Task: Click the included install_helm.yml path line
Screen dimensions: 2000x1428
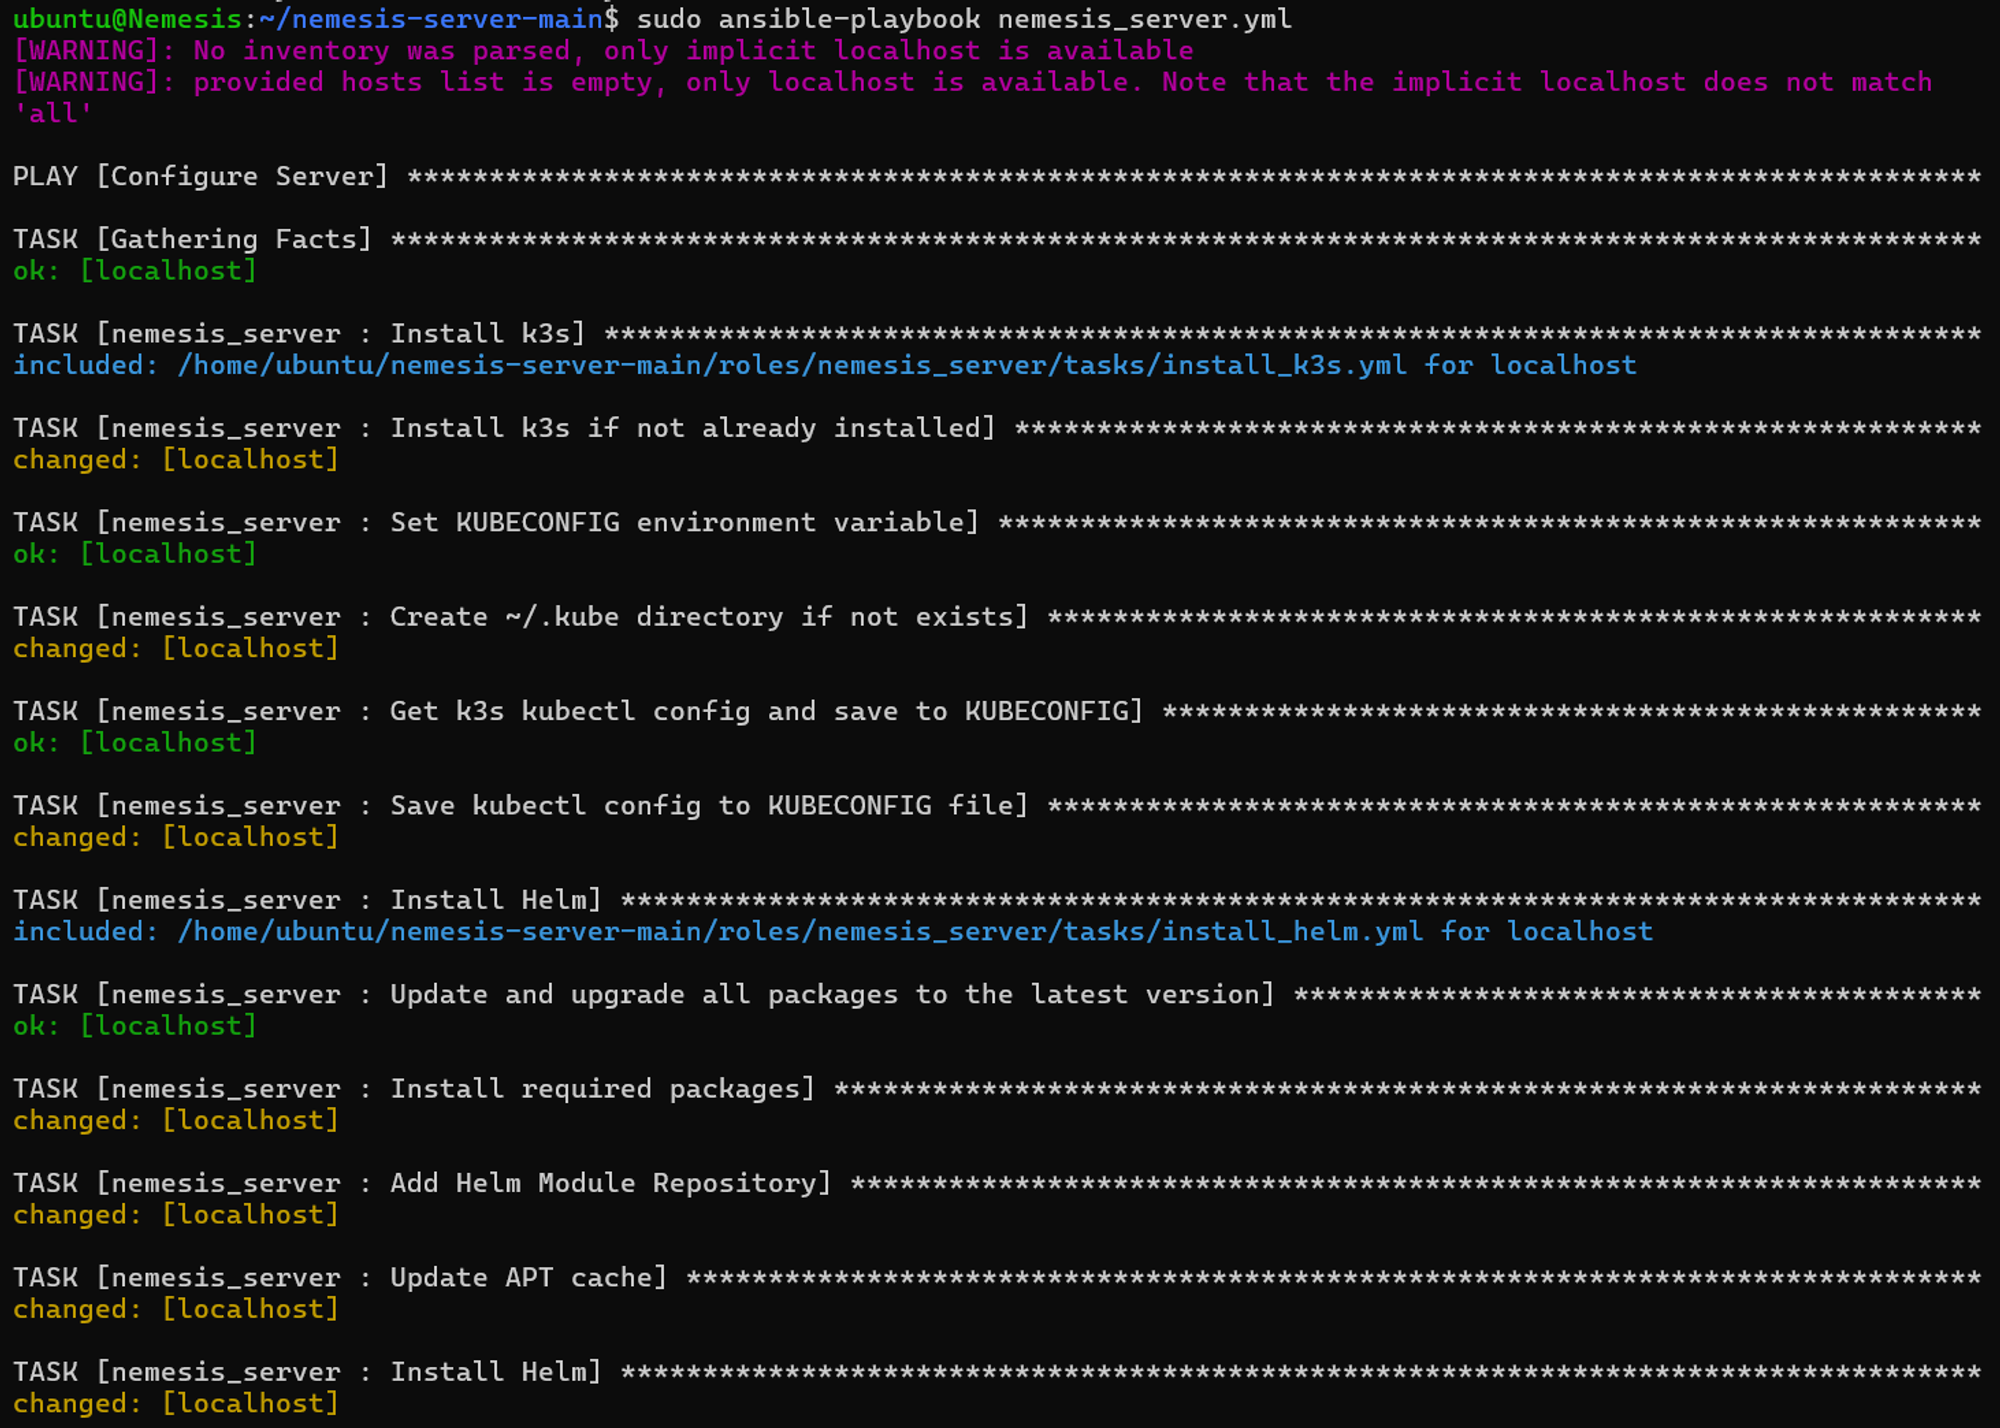Action: pyautogui.click(x=833, y=932)
